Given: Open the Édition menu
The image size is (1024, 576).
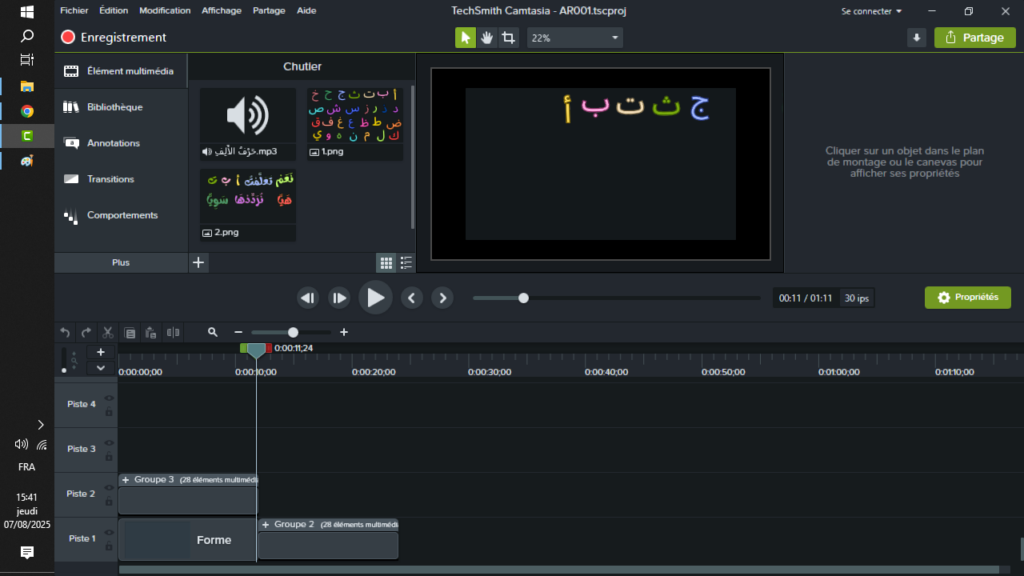Looking at the screenshot, I should pos(114,10).
